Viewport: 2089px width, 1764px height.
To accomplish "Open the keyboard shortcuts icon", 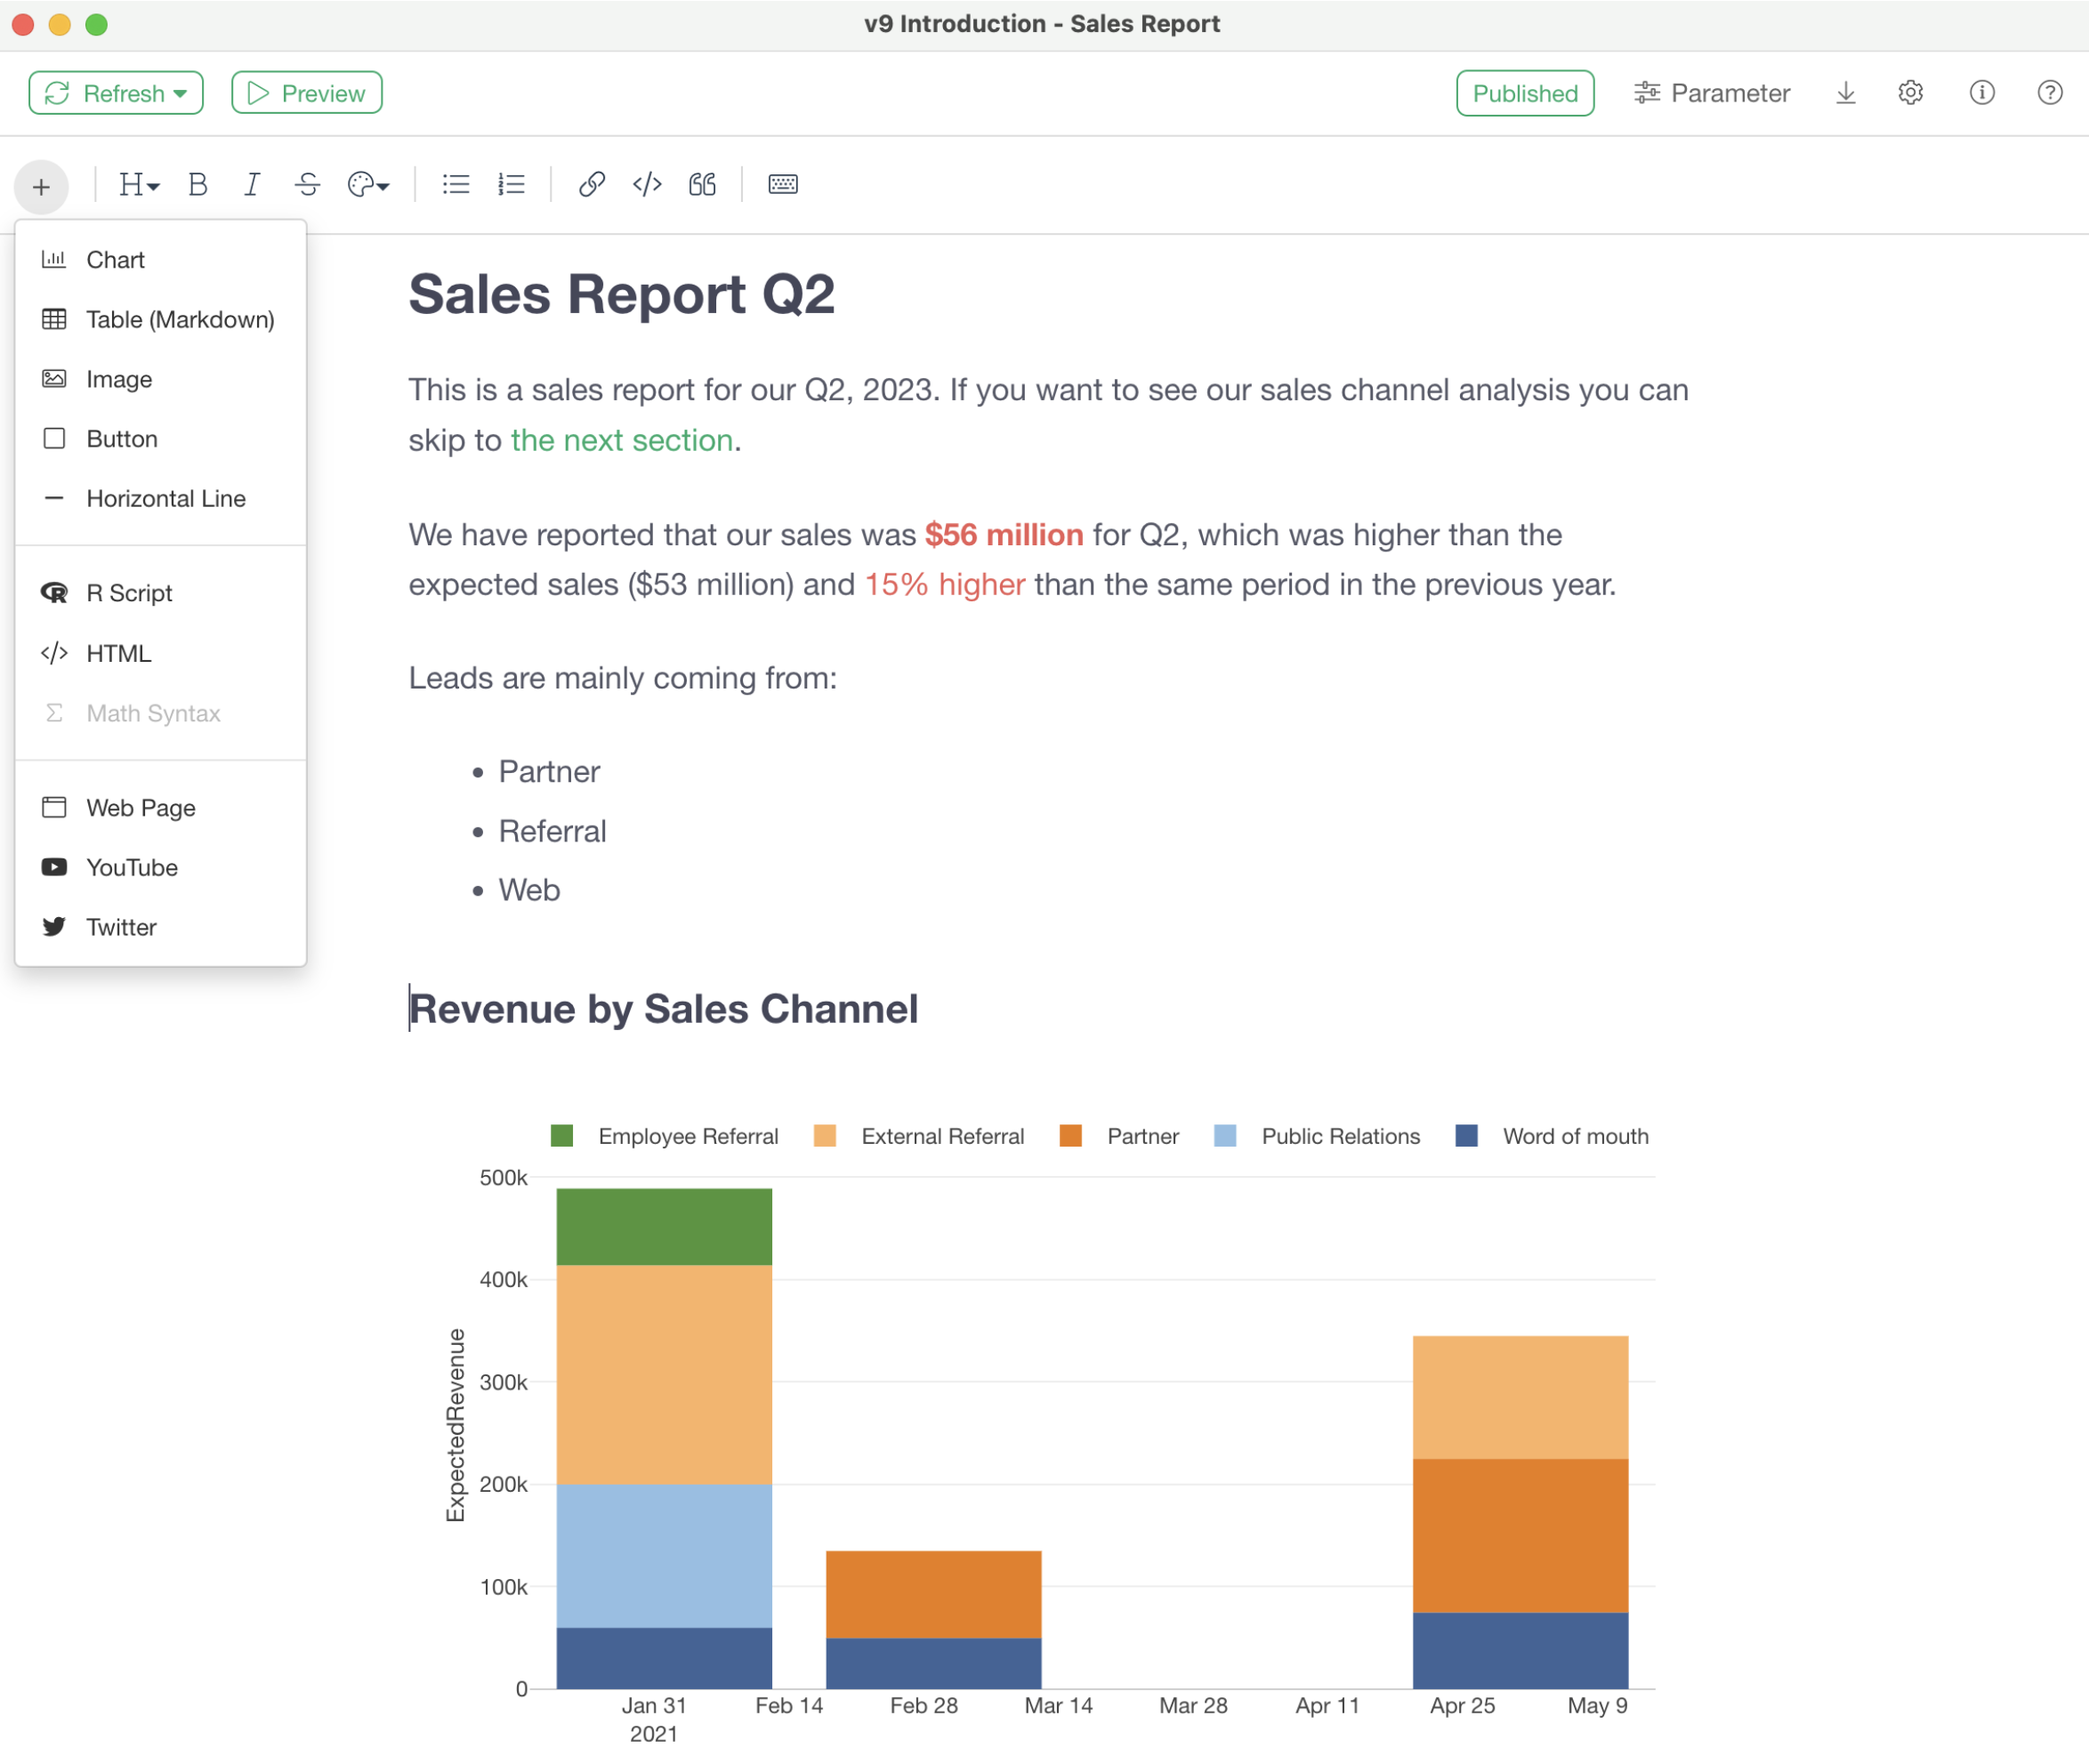I will (x=782, y=185).
